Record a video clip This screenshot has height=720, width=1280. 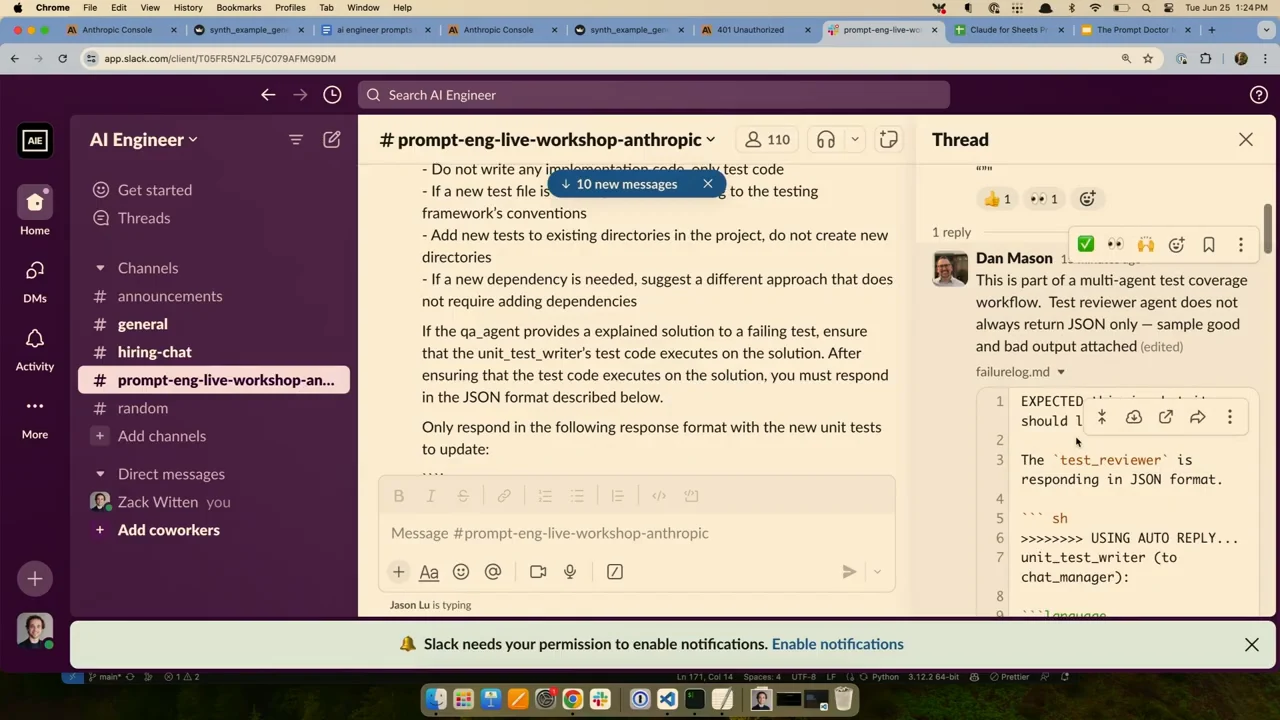(538, 572)
